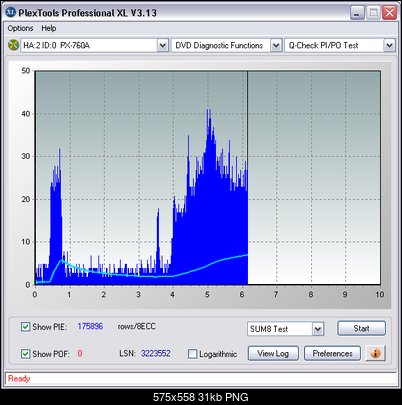Click the Ready status bar text
Screen dimensions: 402x405
point(19,379)
